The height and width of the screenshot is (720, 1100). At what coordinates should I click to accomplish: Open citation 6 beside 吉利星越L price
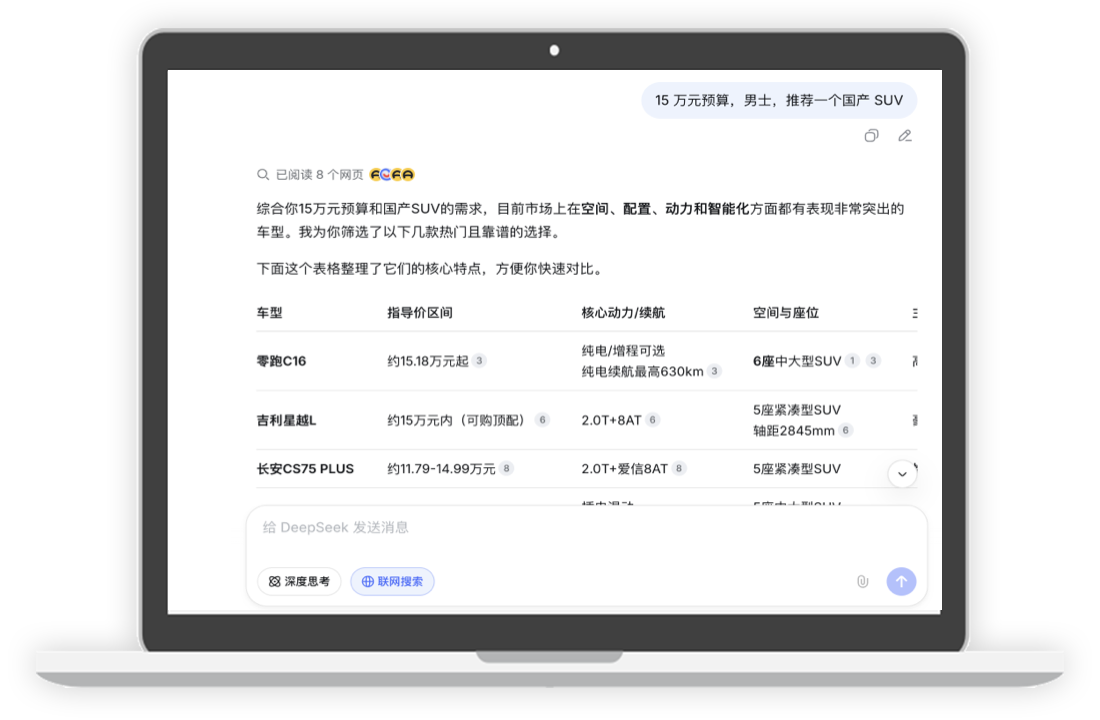[x=542, y=420]
